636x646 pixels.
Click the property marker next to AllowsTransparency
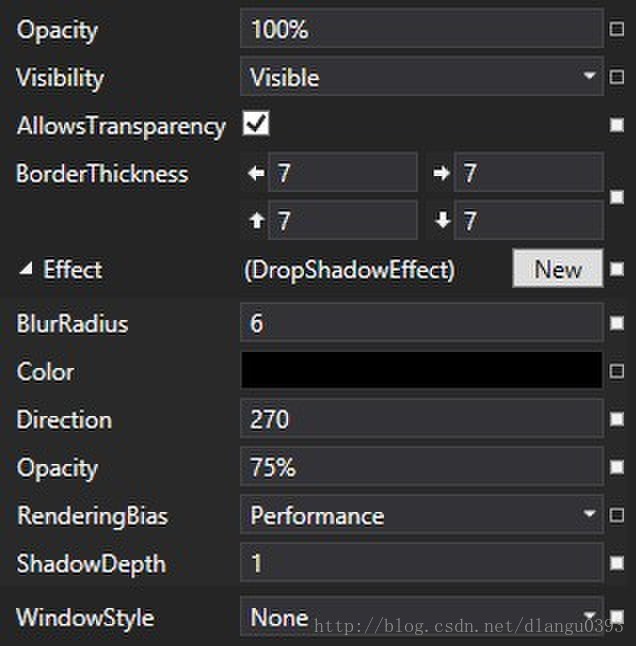(x=616, y=125)
